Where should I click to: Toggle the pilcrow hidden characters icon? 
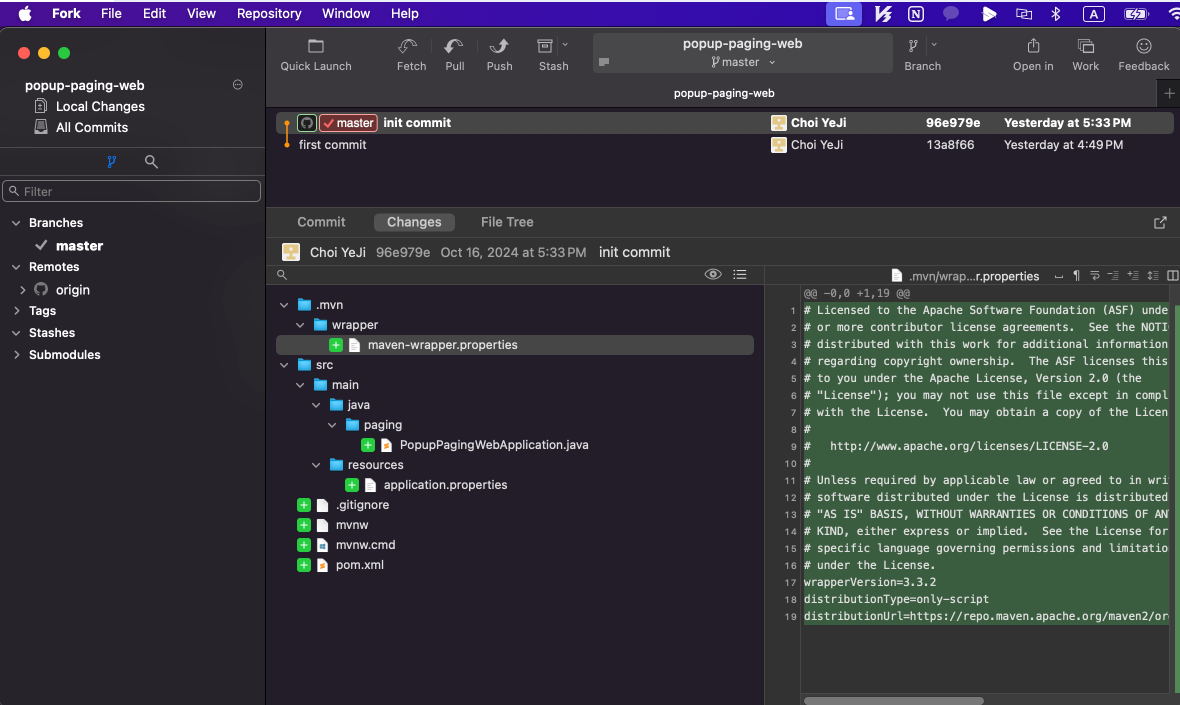click(1077, 275)
